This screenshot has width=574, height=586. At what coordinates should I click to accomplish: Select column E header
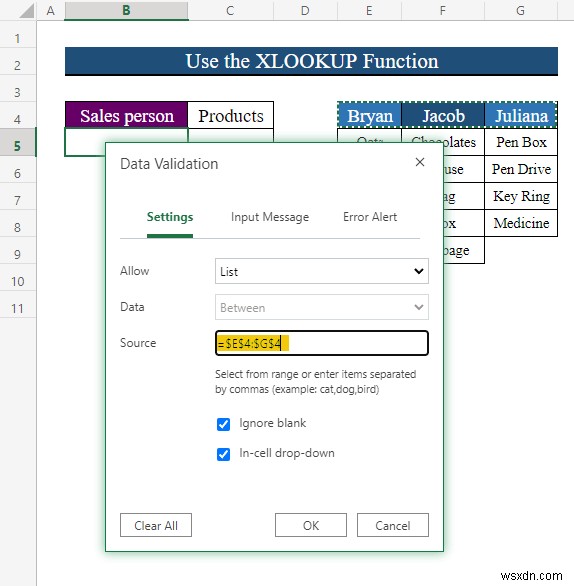point(369,10)
